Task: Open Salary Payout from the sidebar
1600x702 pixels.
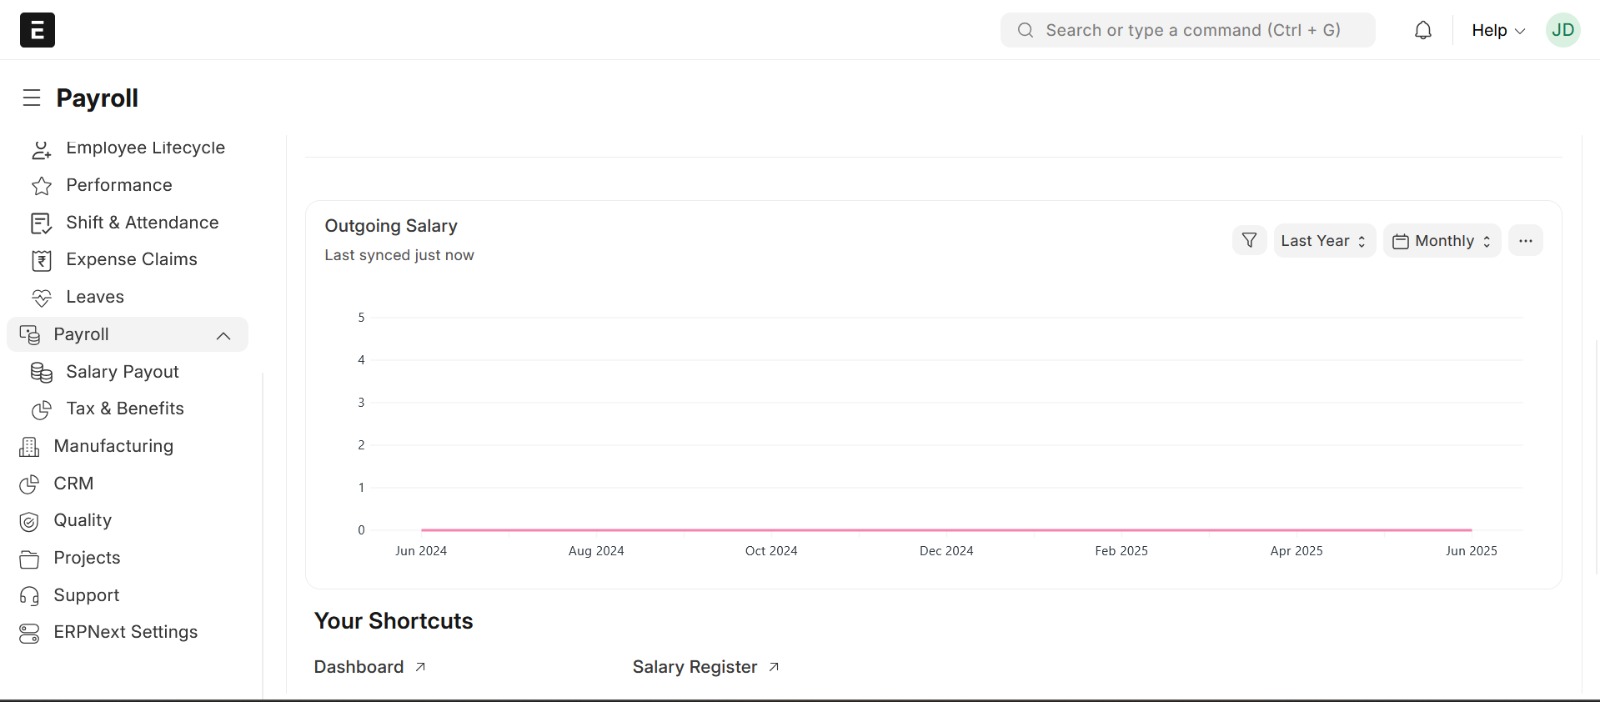Action: (x=122, y=372)
